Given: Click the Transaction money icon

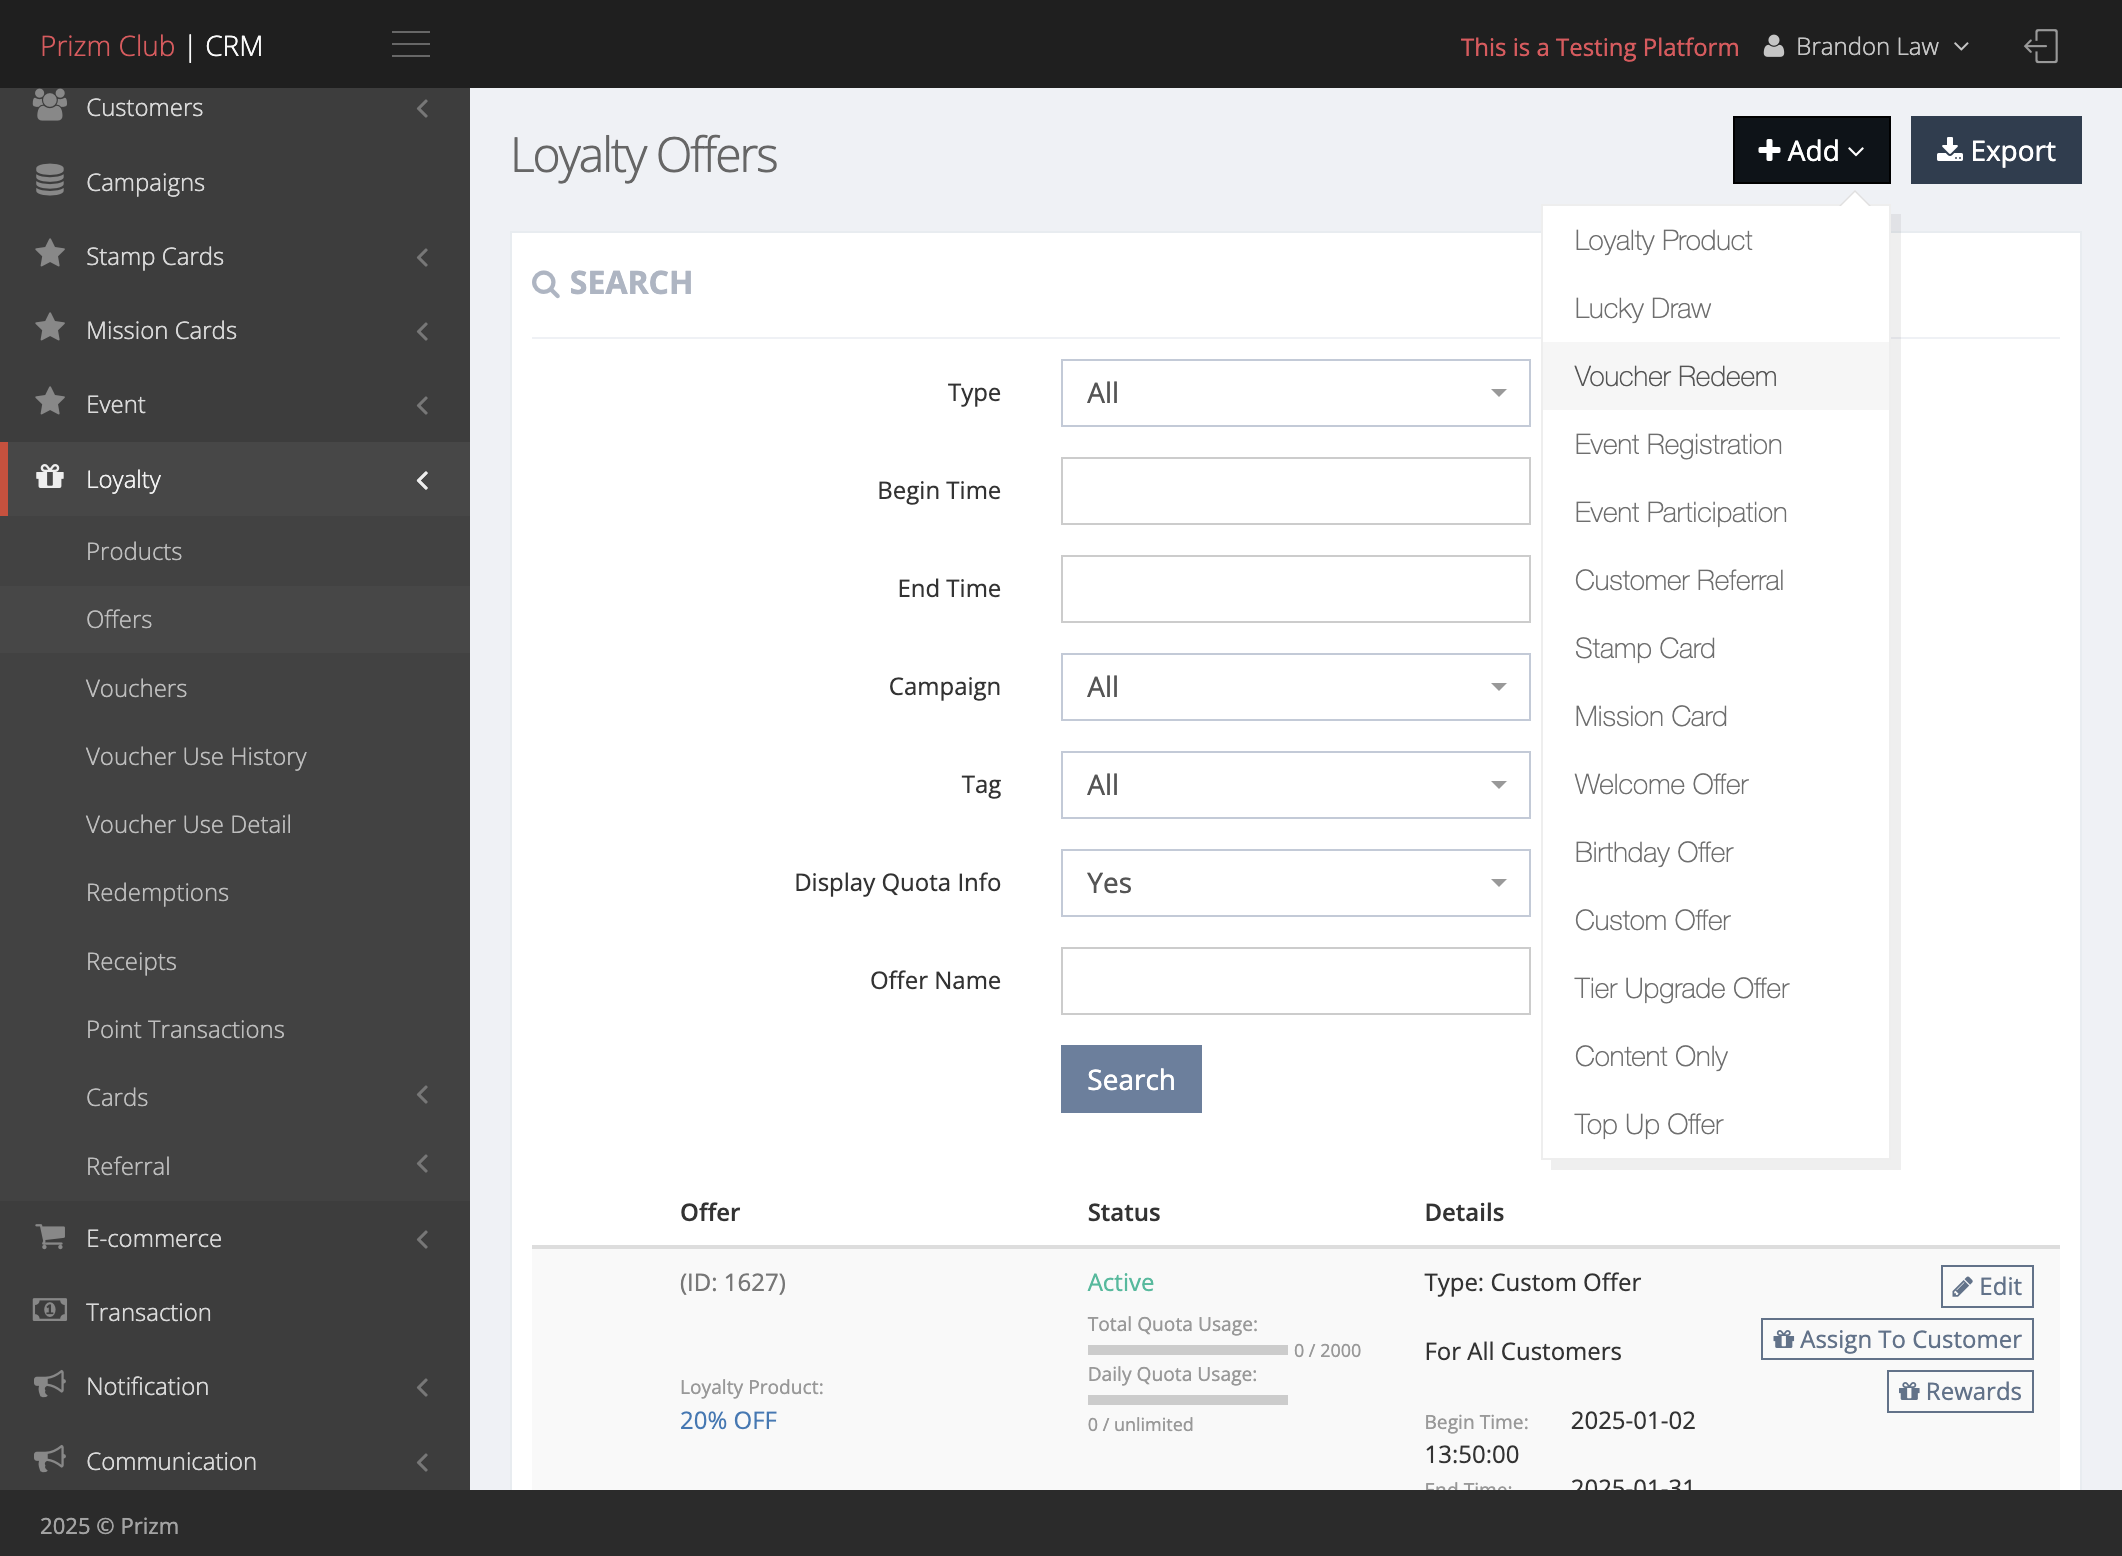Looking at the screenshot, I should 50,1310.
